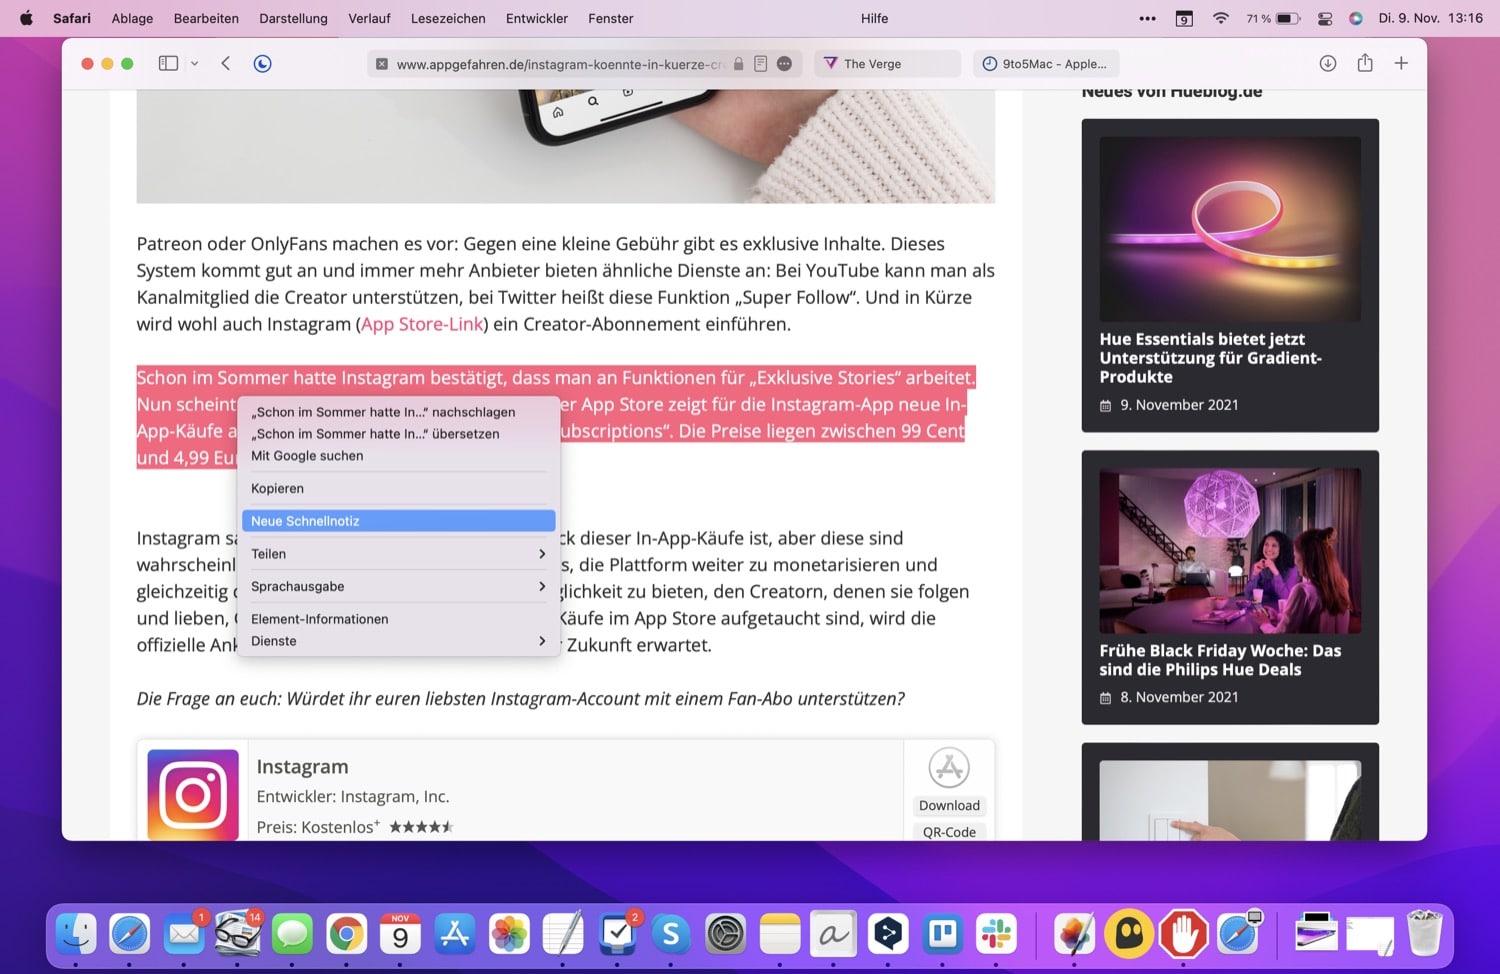Click the address bar URL field
1500x974 pixels.
560,64
